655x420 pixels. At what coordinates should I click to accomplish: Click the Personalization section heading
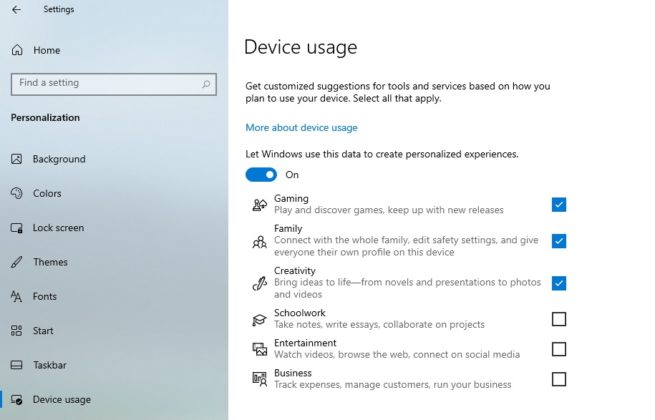click(x=45, y=117)
